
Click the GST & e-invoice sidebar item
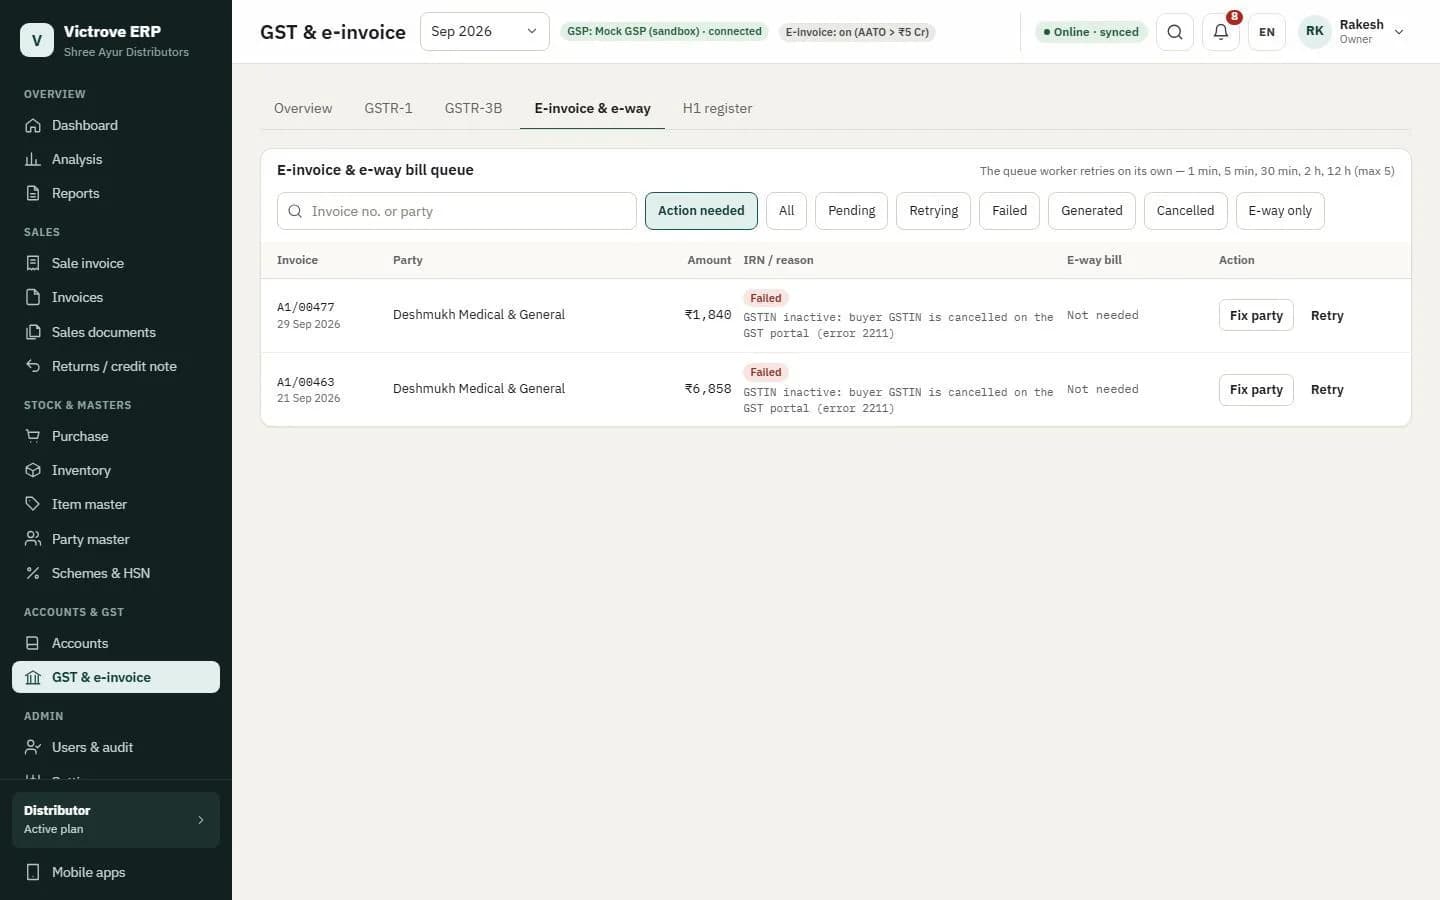(x=116, y=677)
